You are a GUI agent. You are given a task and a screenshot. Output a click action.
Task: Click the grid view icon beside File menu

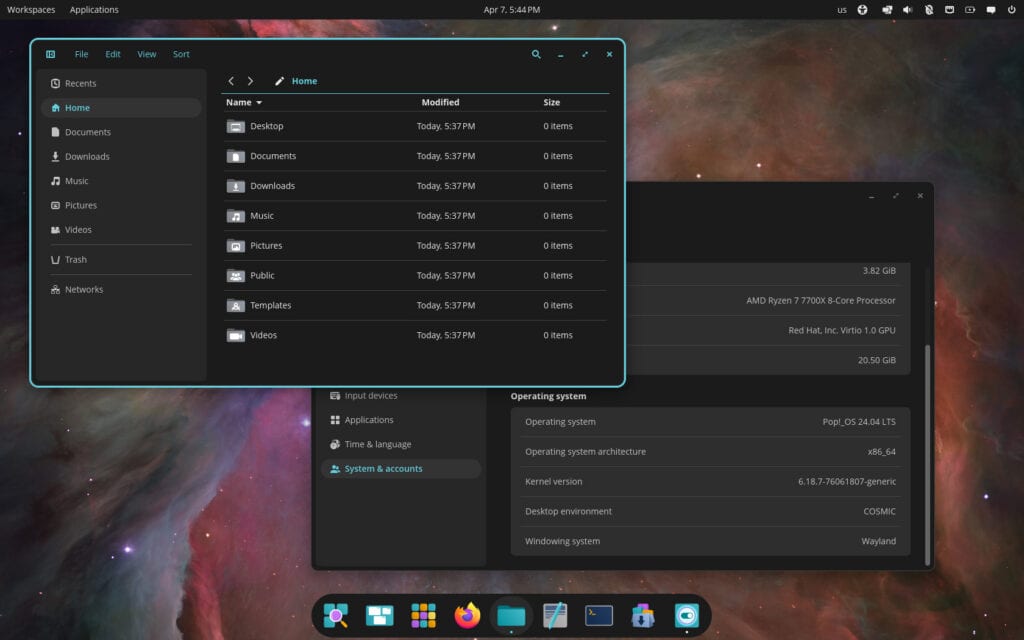(x=50, y=54)
